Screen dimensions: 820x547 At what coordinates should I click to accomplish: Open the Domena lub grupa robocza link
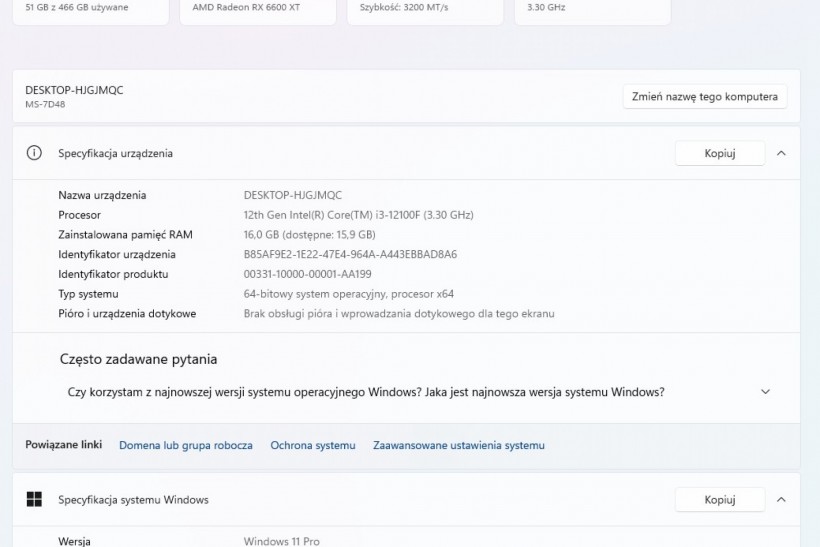(x=185, y=445)
